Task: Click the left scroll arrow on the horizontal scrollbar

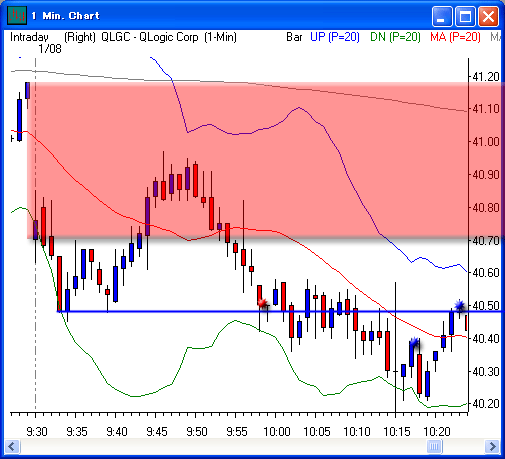Action: [x=13, y=446]
